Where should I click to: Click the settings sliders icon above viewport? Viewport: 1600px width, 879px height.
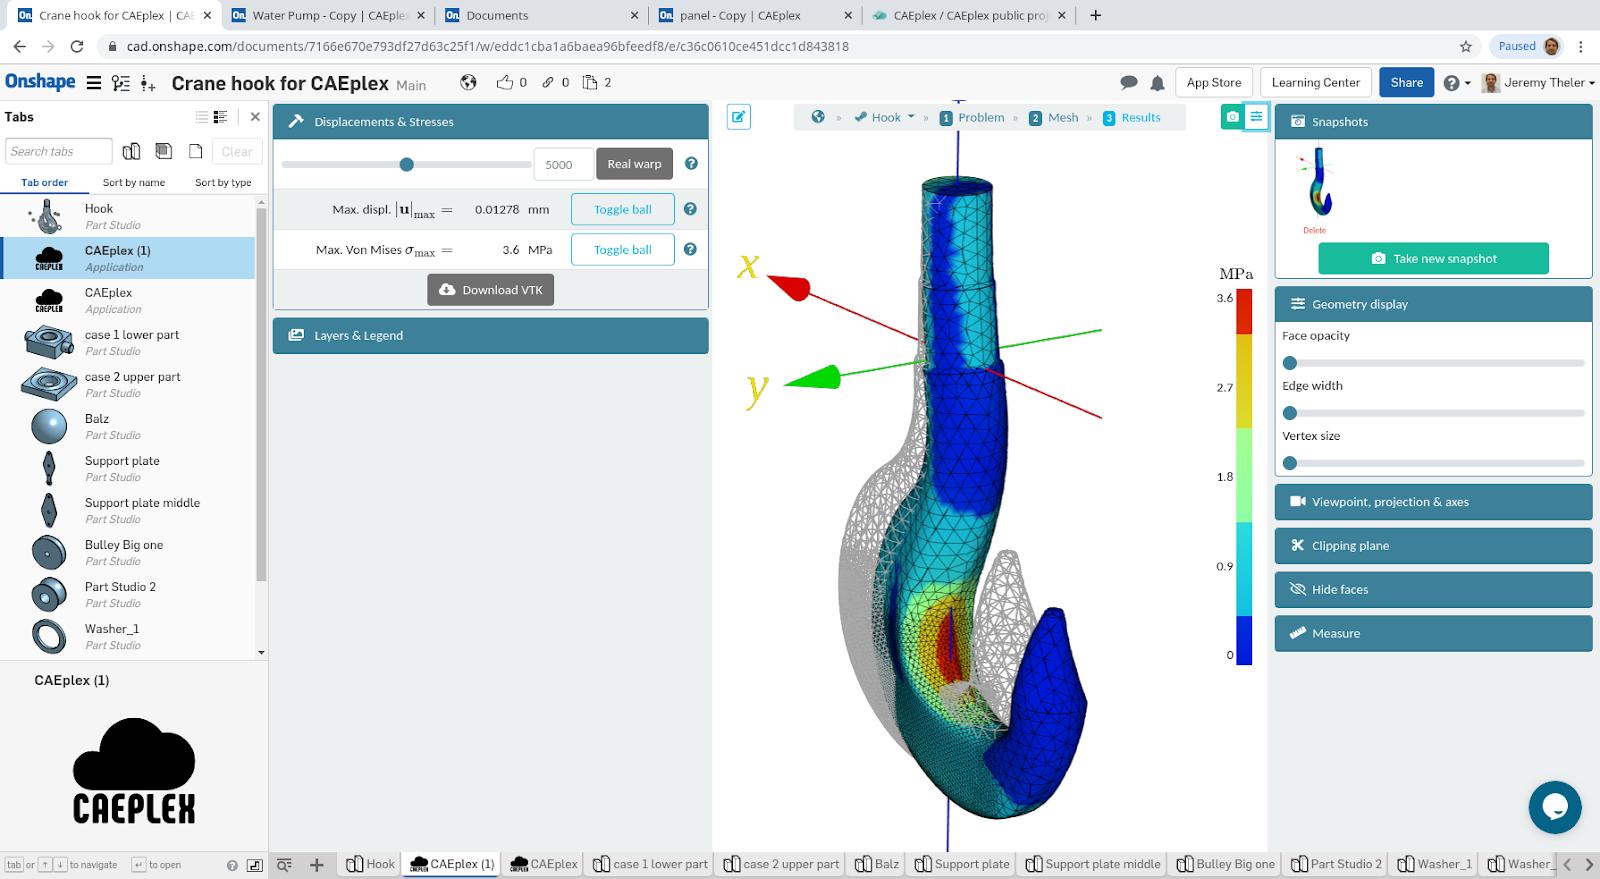1256,117
